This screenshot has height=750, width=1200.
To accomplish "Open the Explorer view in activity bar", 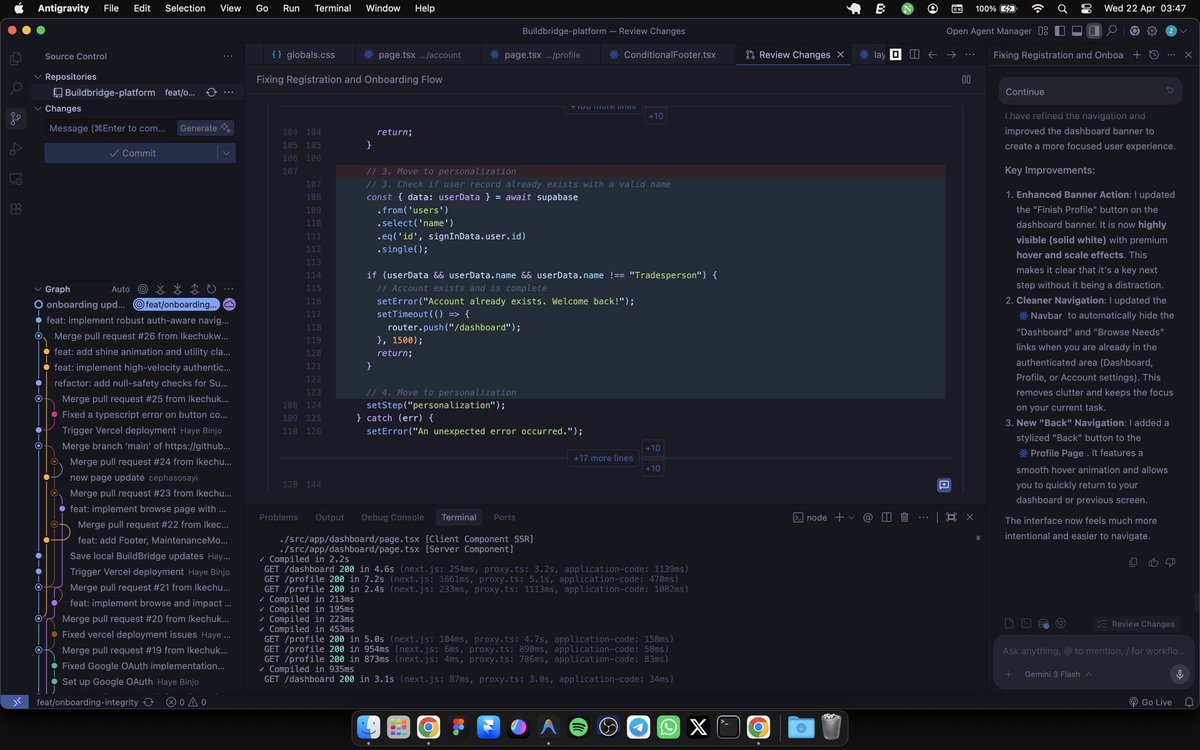I will tap(15, 58).
